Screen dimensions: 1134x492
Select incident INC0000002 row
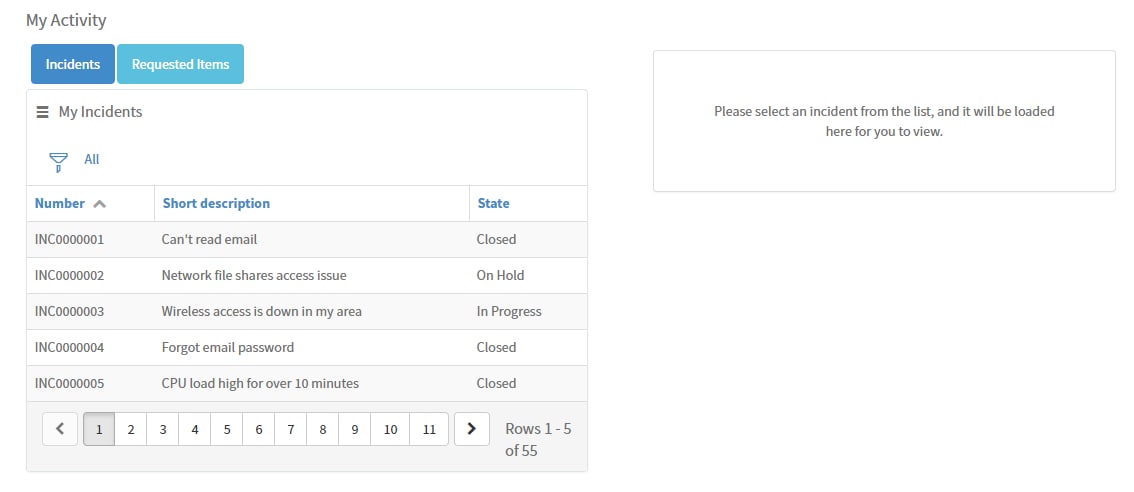pyautogui.click(x=307, y=276)
